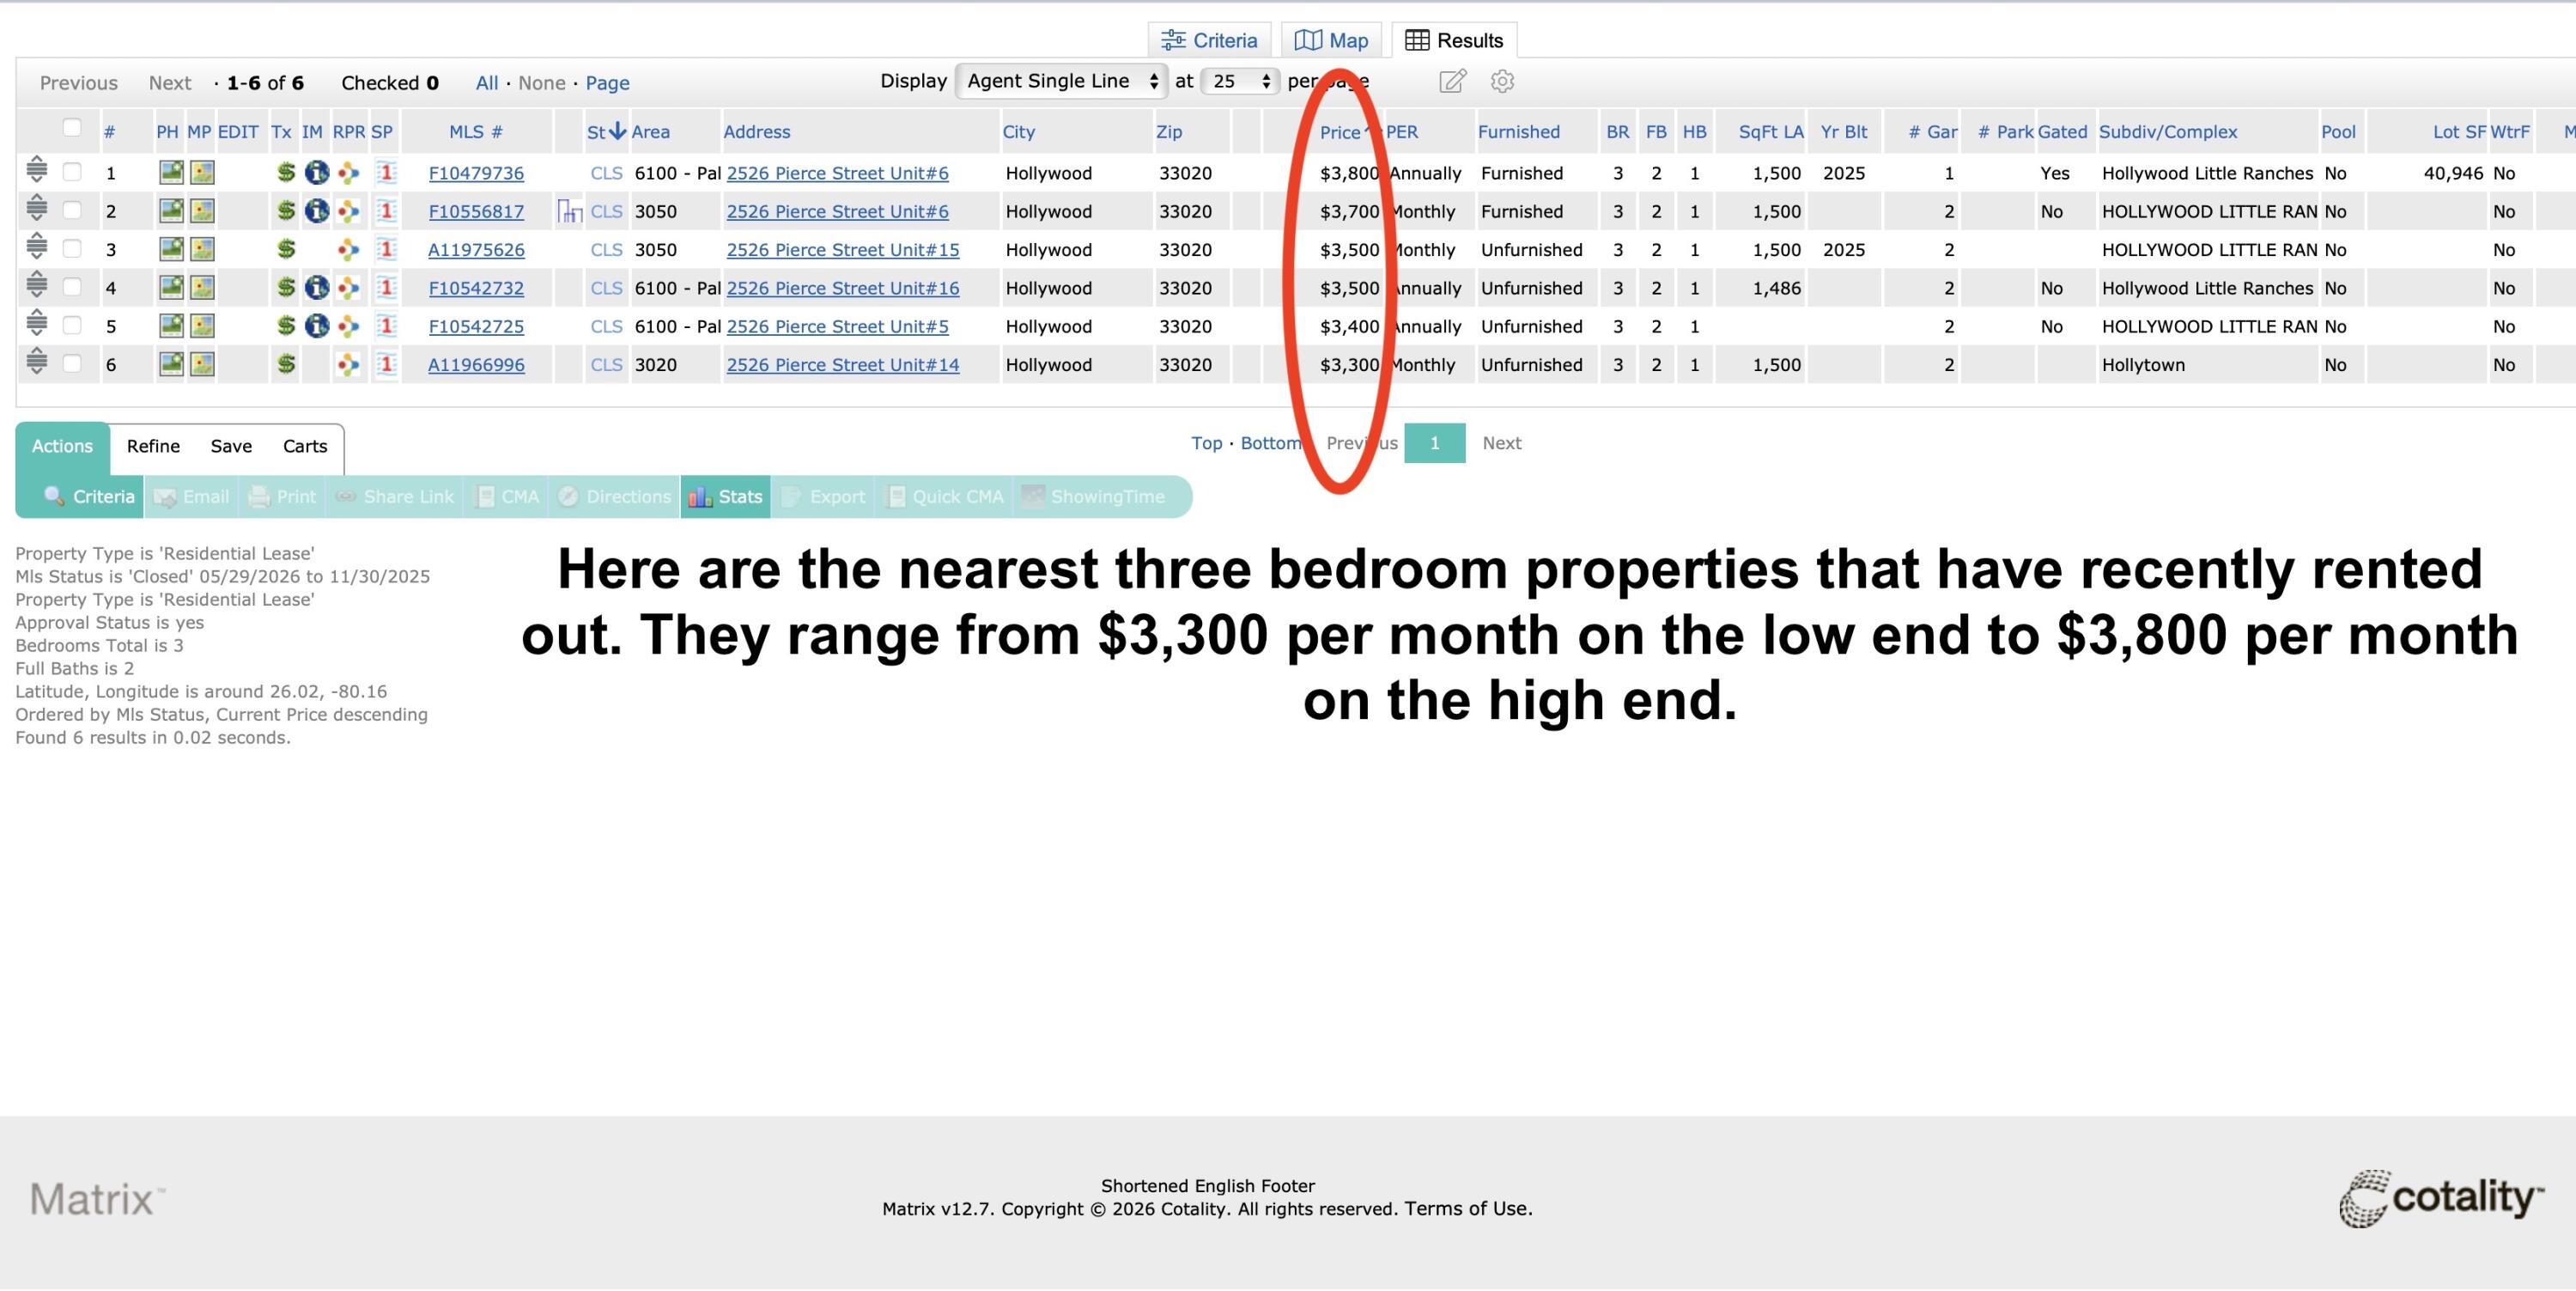Open photos icon for listing row 1
Screen dimensions: 2576x1291
click(x=171, y=173)
